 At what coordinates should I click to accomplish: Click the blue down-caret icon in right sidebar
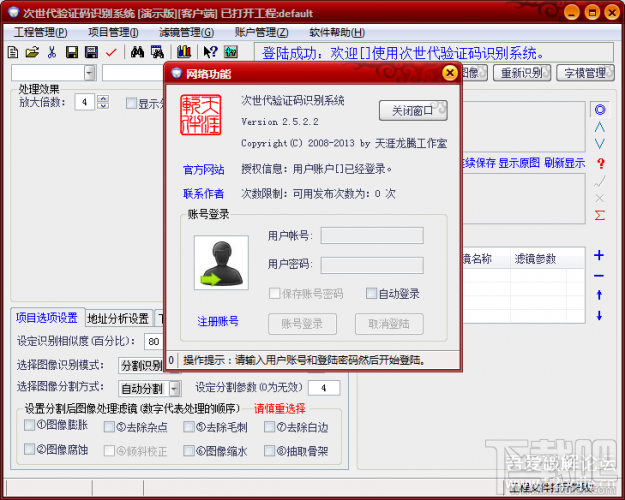(x=600, y=144)
